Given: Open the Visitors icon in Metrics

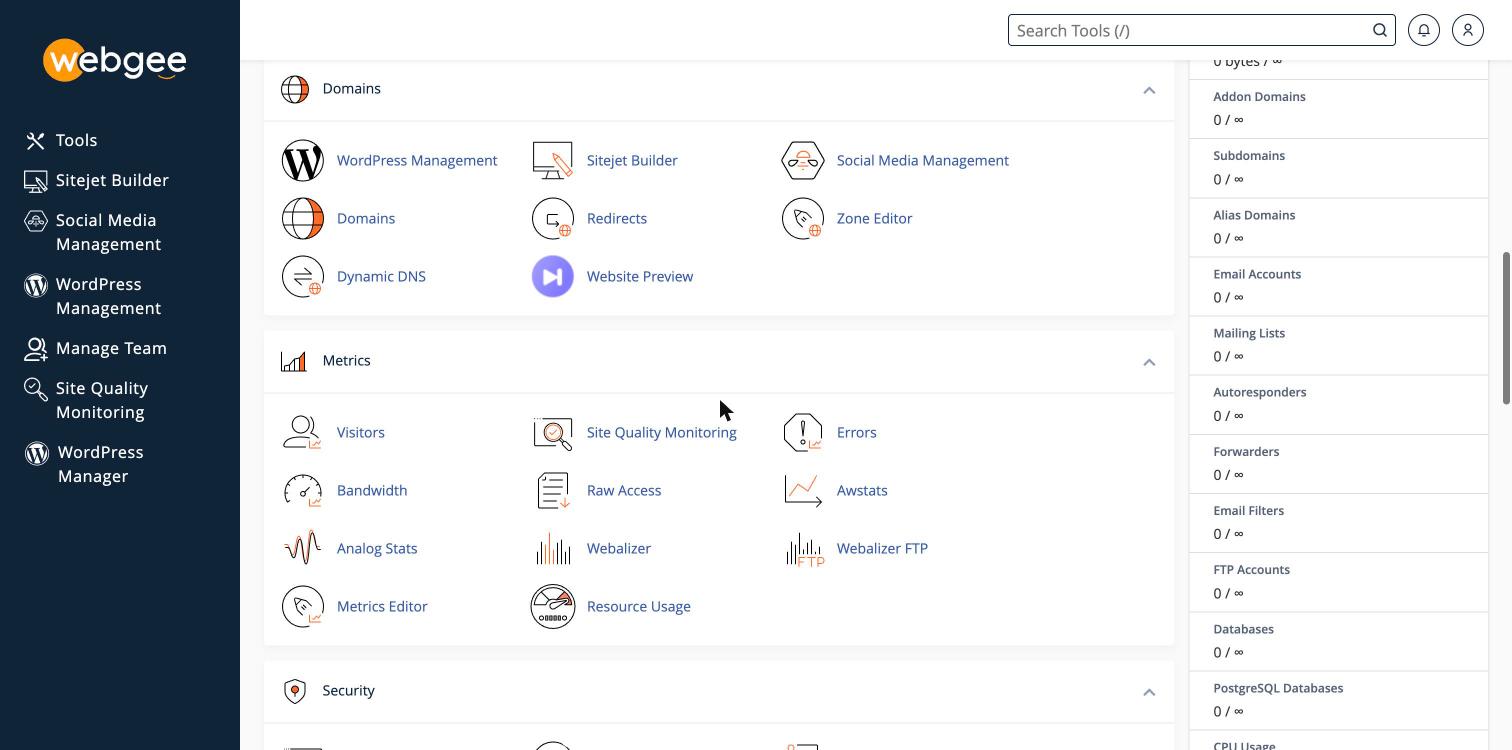Looking at the screenshot, I should (x=303, y=432).
